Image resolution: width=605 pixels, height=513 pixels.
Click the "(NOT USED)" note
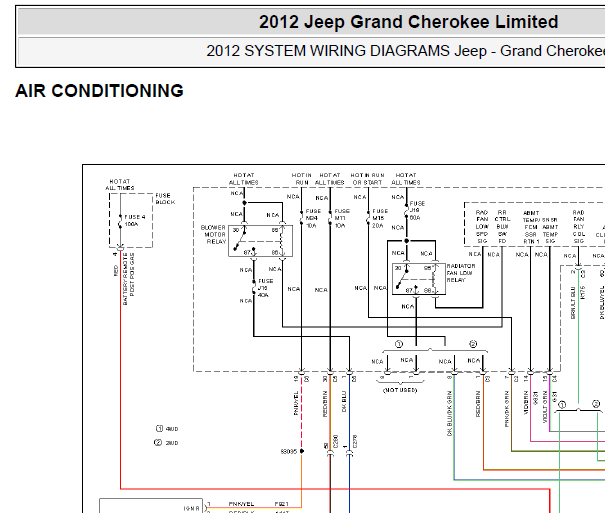[x=400, y=390]
